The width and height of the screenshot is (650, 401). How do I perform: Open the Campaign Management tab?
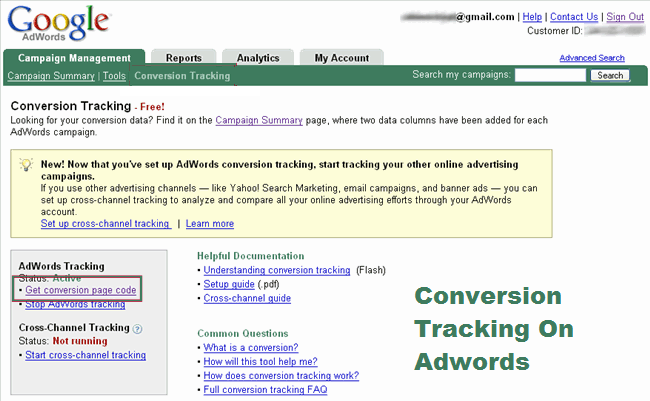click(x=74, y=58)
